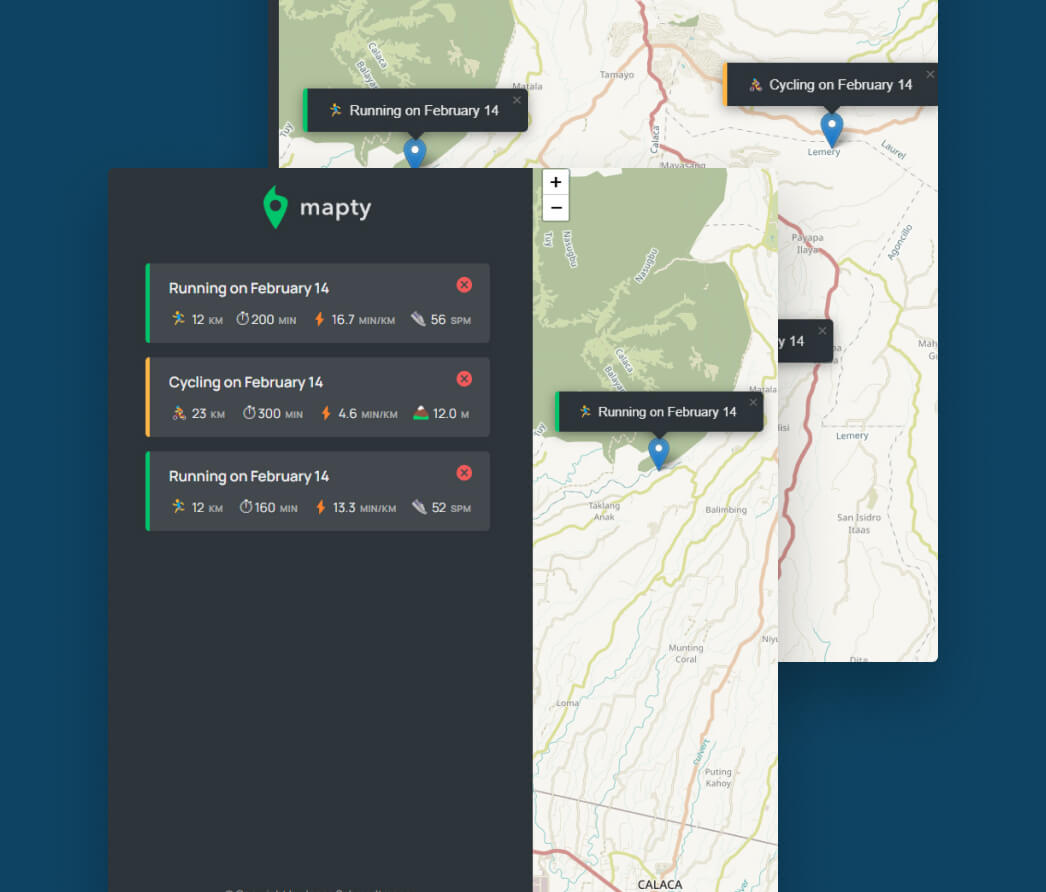Click the '12.0 M' elevation value
This screenshot has height=892, width=1046.
[x=451, y=414]
